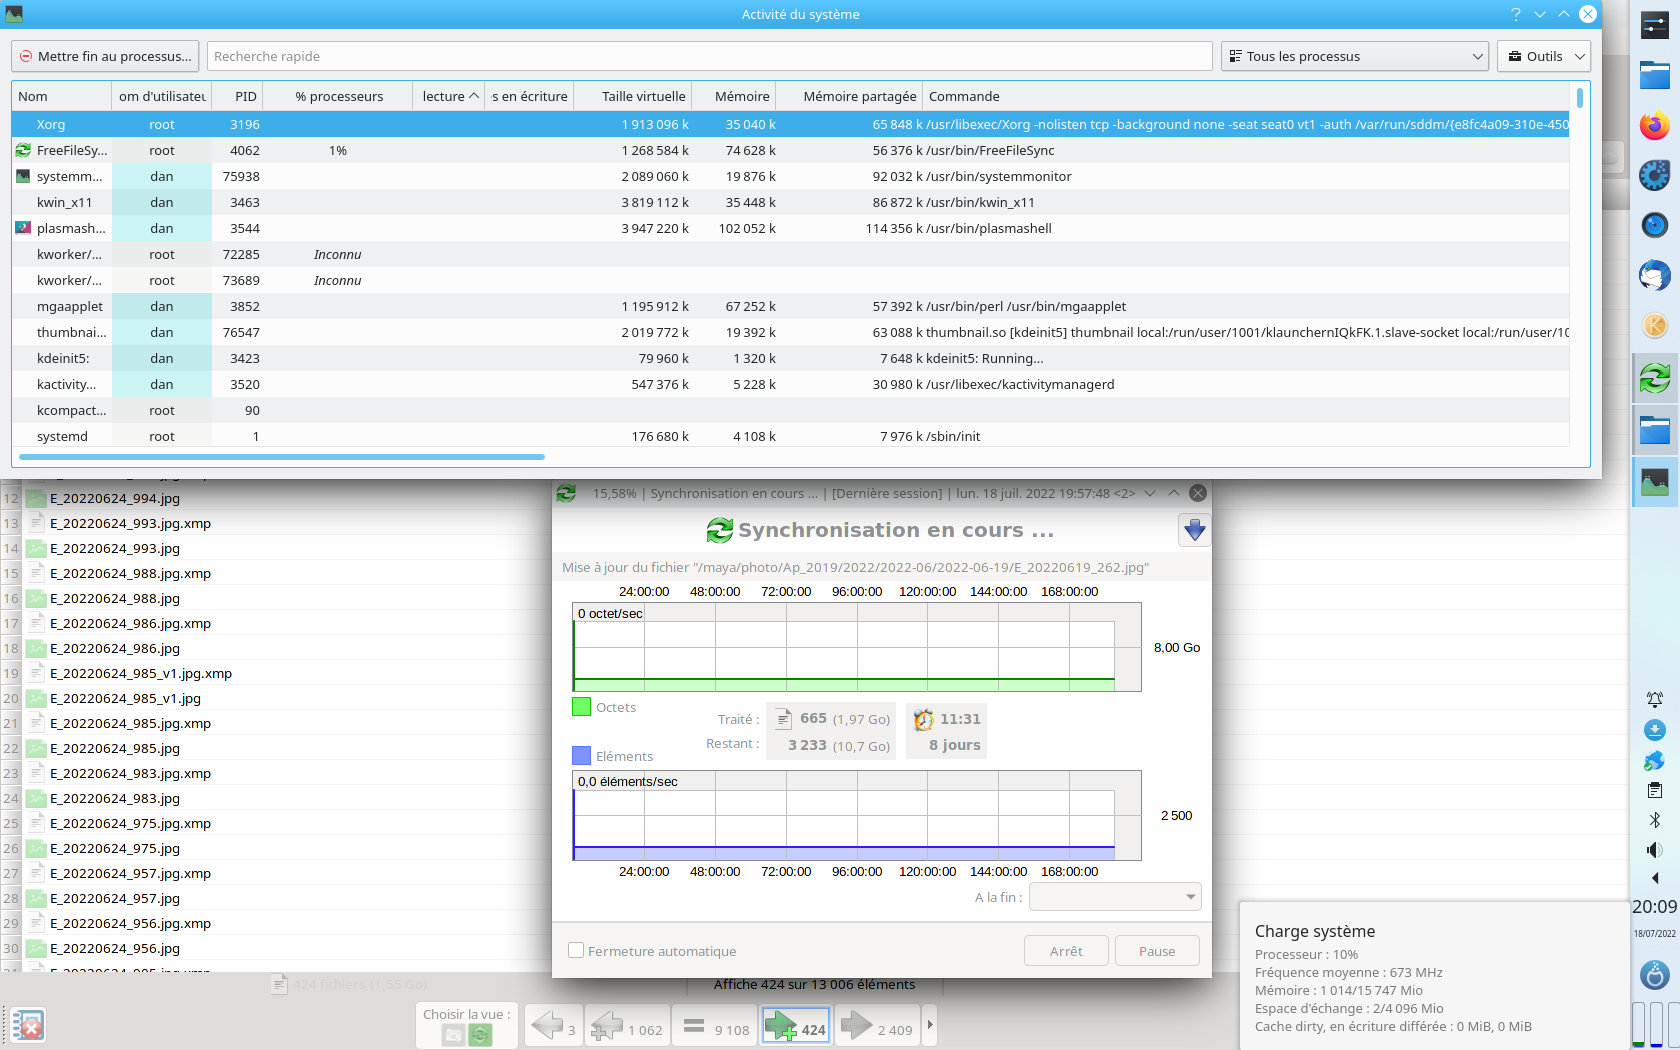Sort by 'Mémoire partagée' column header
This screenshot has width=1680, height=1050.
849,96
